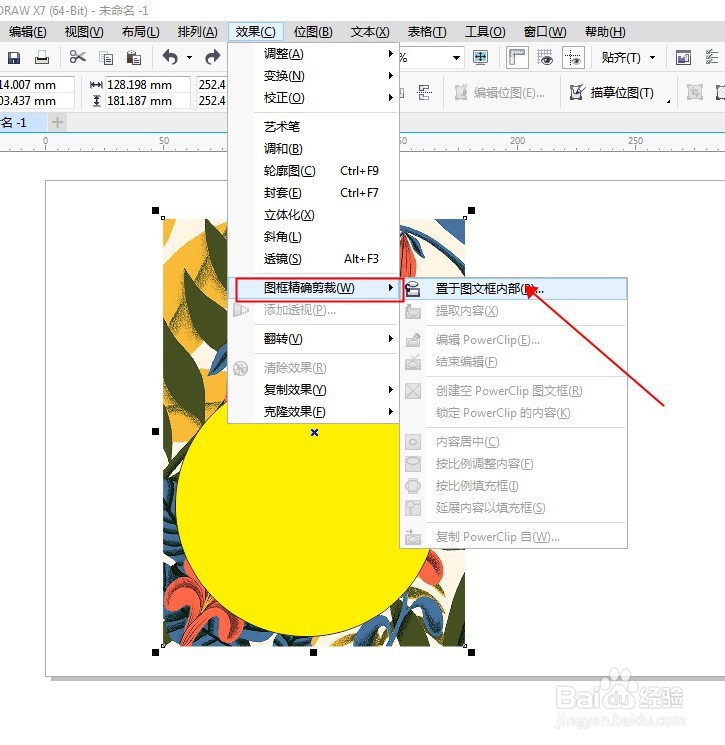Image resolution: width=725 pixels, height=745 pixels.
Task: Click 内容居中(C) submenu entry
Action: pos(514,442)
